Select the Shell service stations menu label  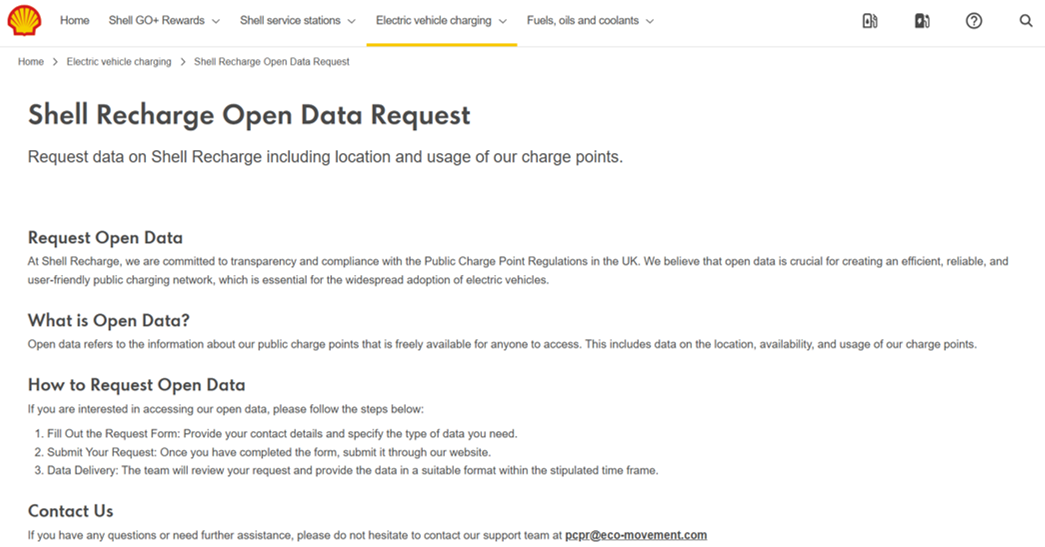coord(290,21)
